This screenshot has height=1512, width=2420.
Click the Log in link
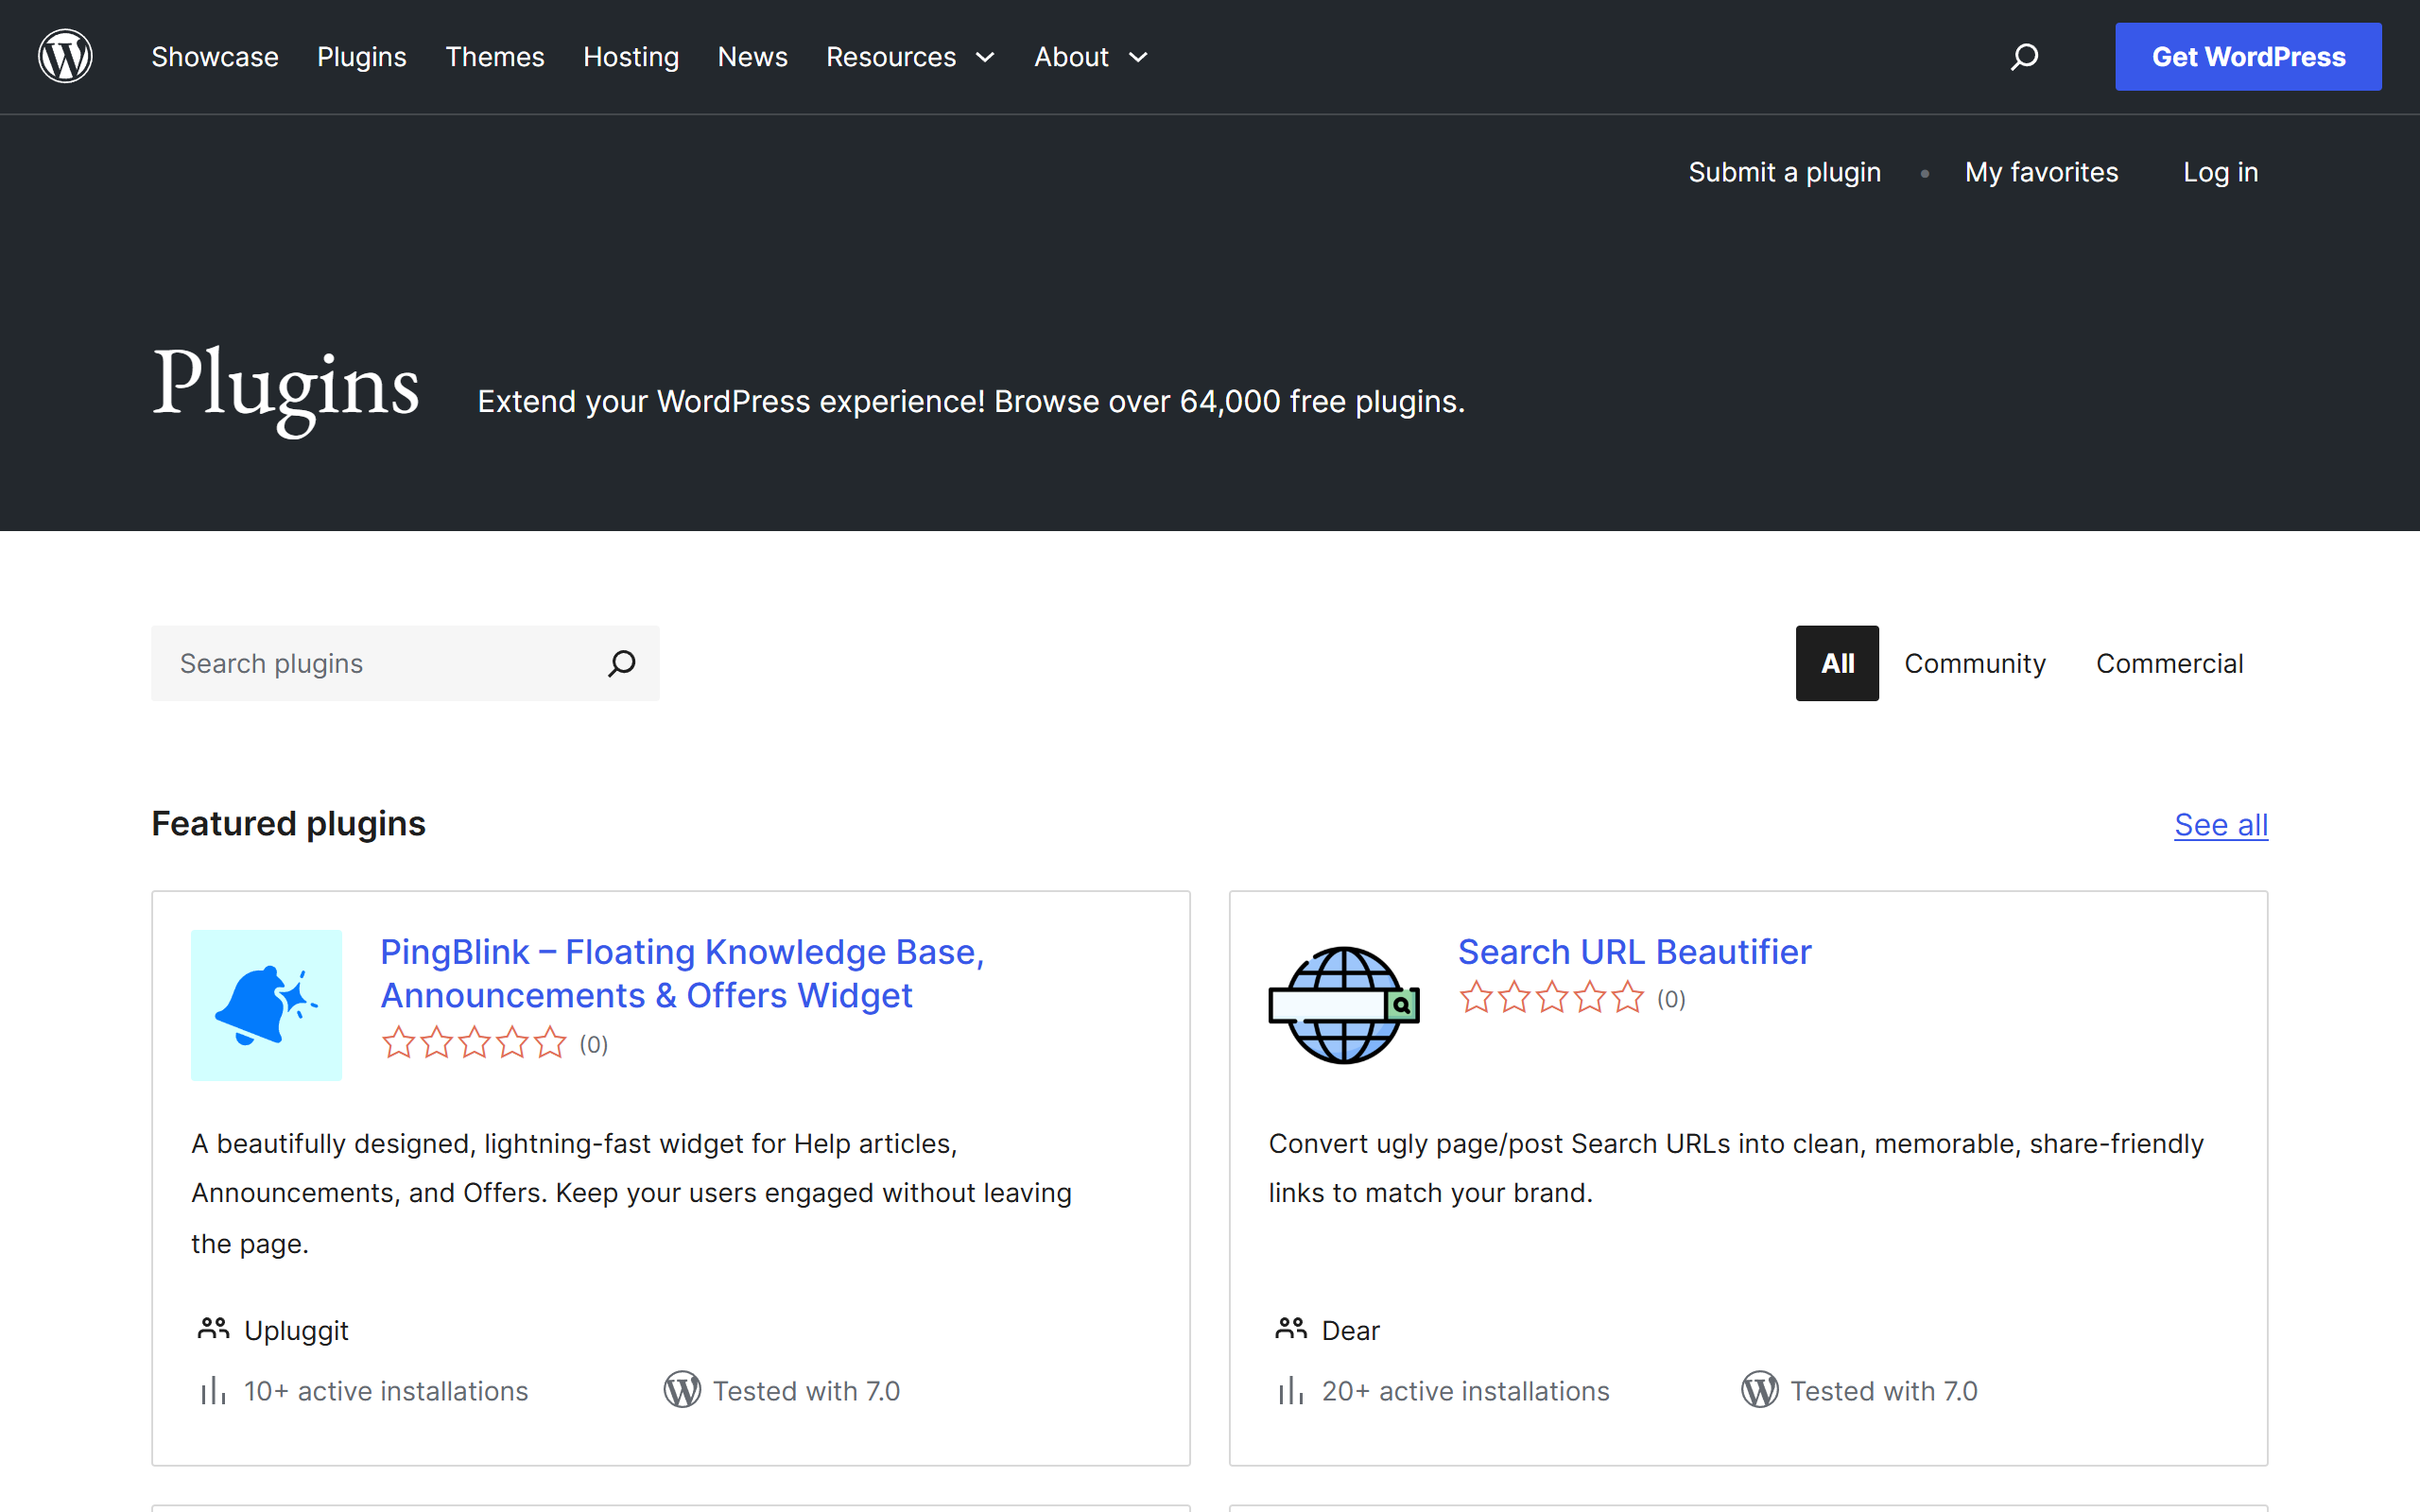2220,172
